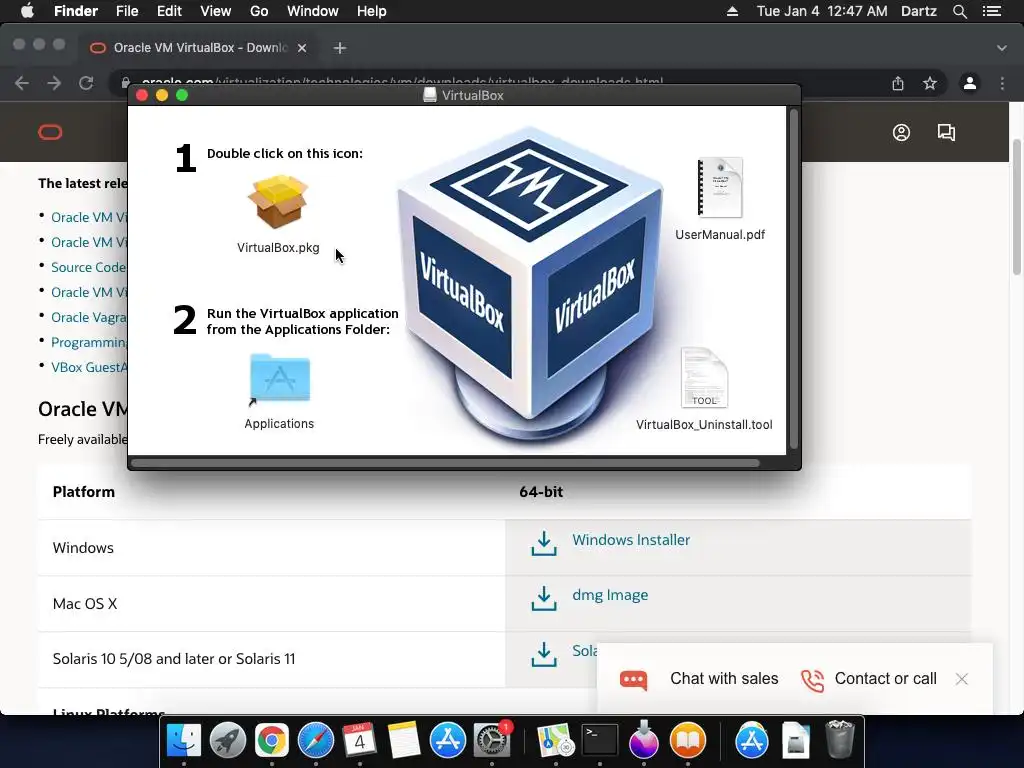Click the VirtualBox window horizontal scrollbar
The image size is (1024, 768).
tap(445, 463)
